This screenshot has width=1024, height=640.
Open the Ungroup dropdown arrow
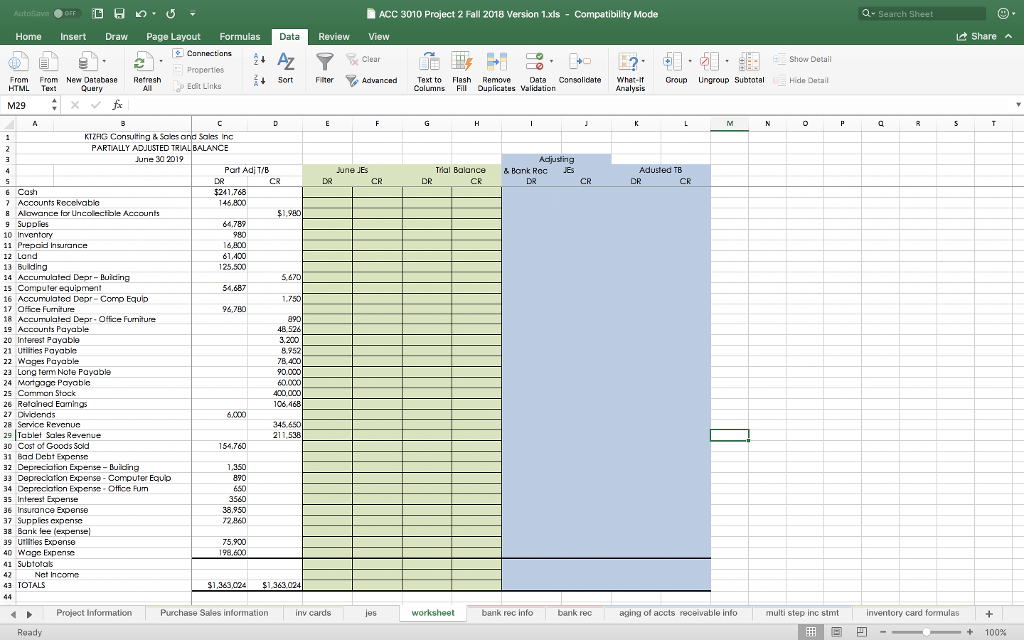727,61
